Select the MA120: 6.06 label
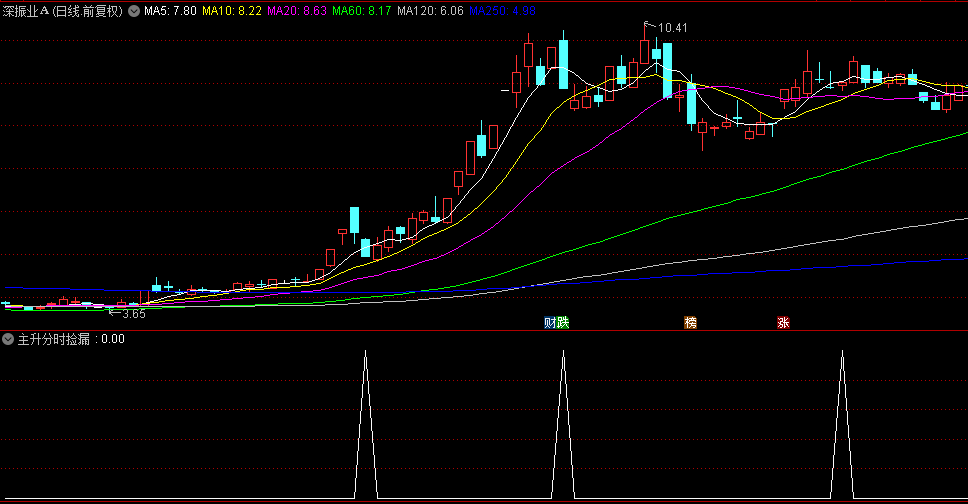 click(x=430, y=11)
